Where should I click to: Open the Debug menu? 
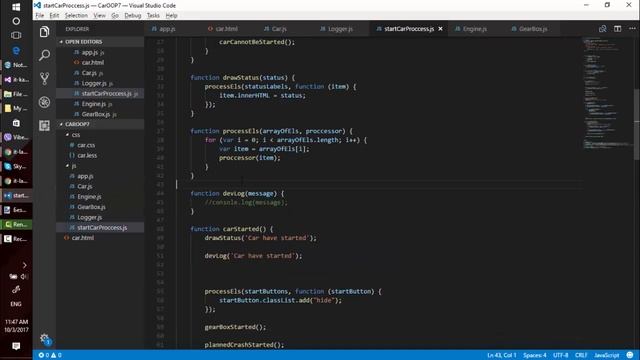pyautogui.click(x=133, y=16)
